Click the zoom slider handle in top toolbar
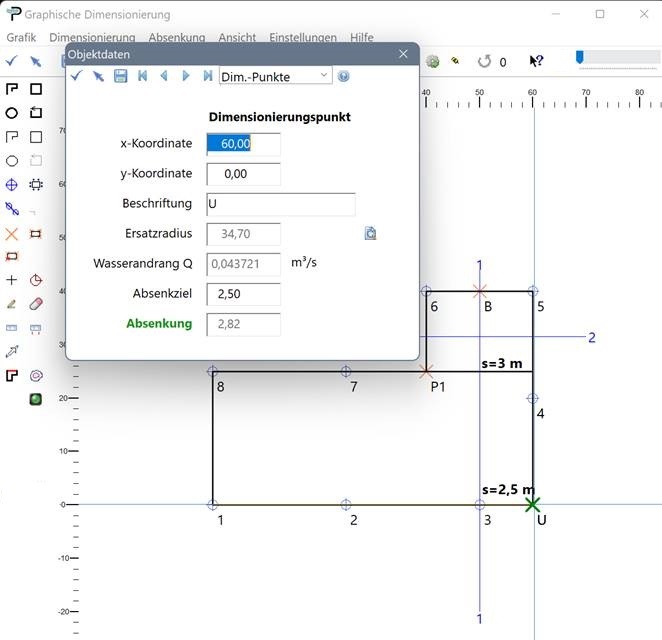Viewport: 662px width, 640px height. coord(580,58)
